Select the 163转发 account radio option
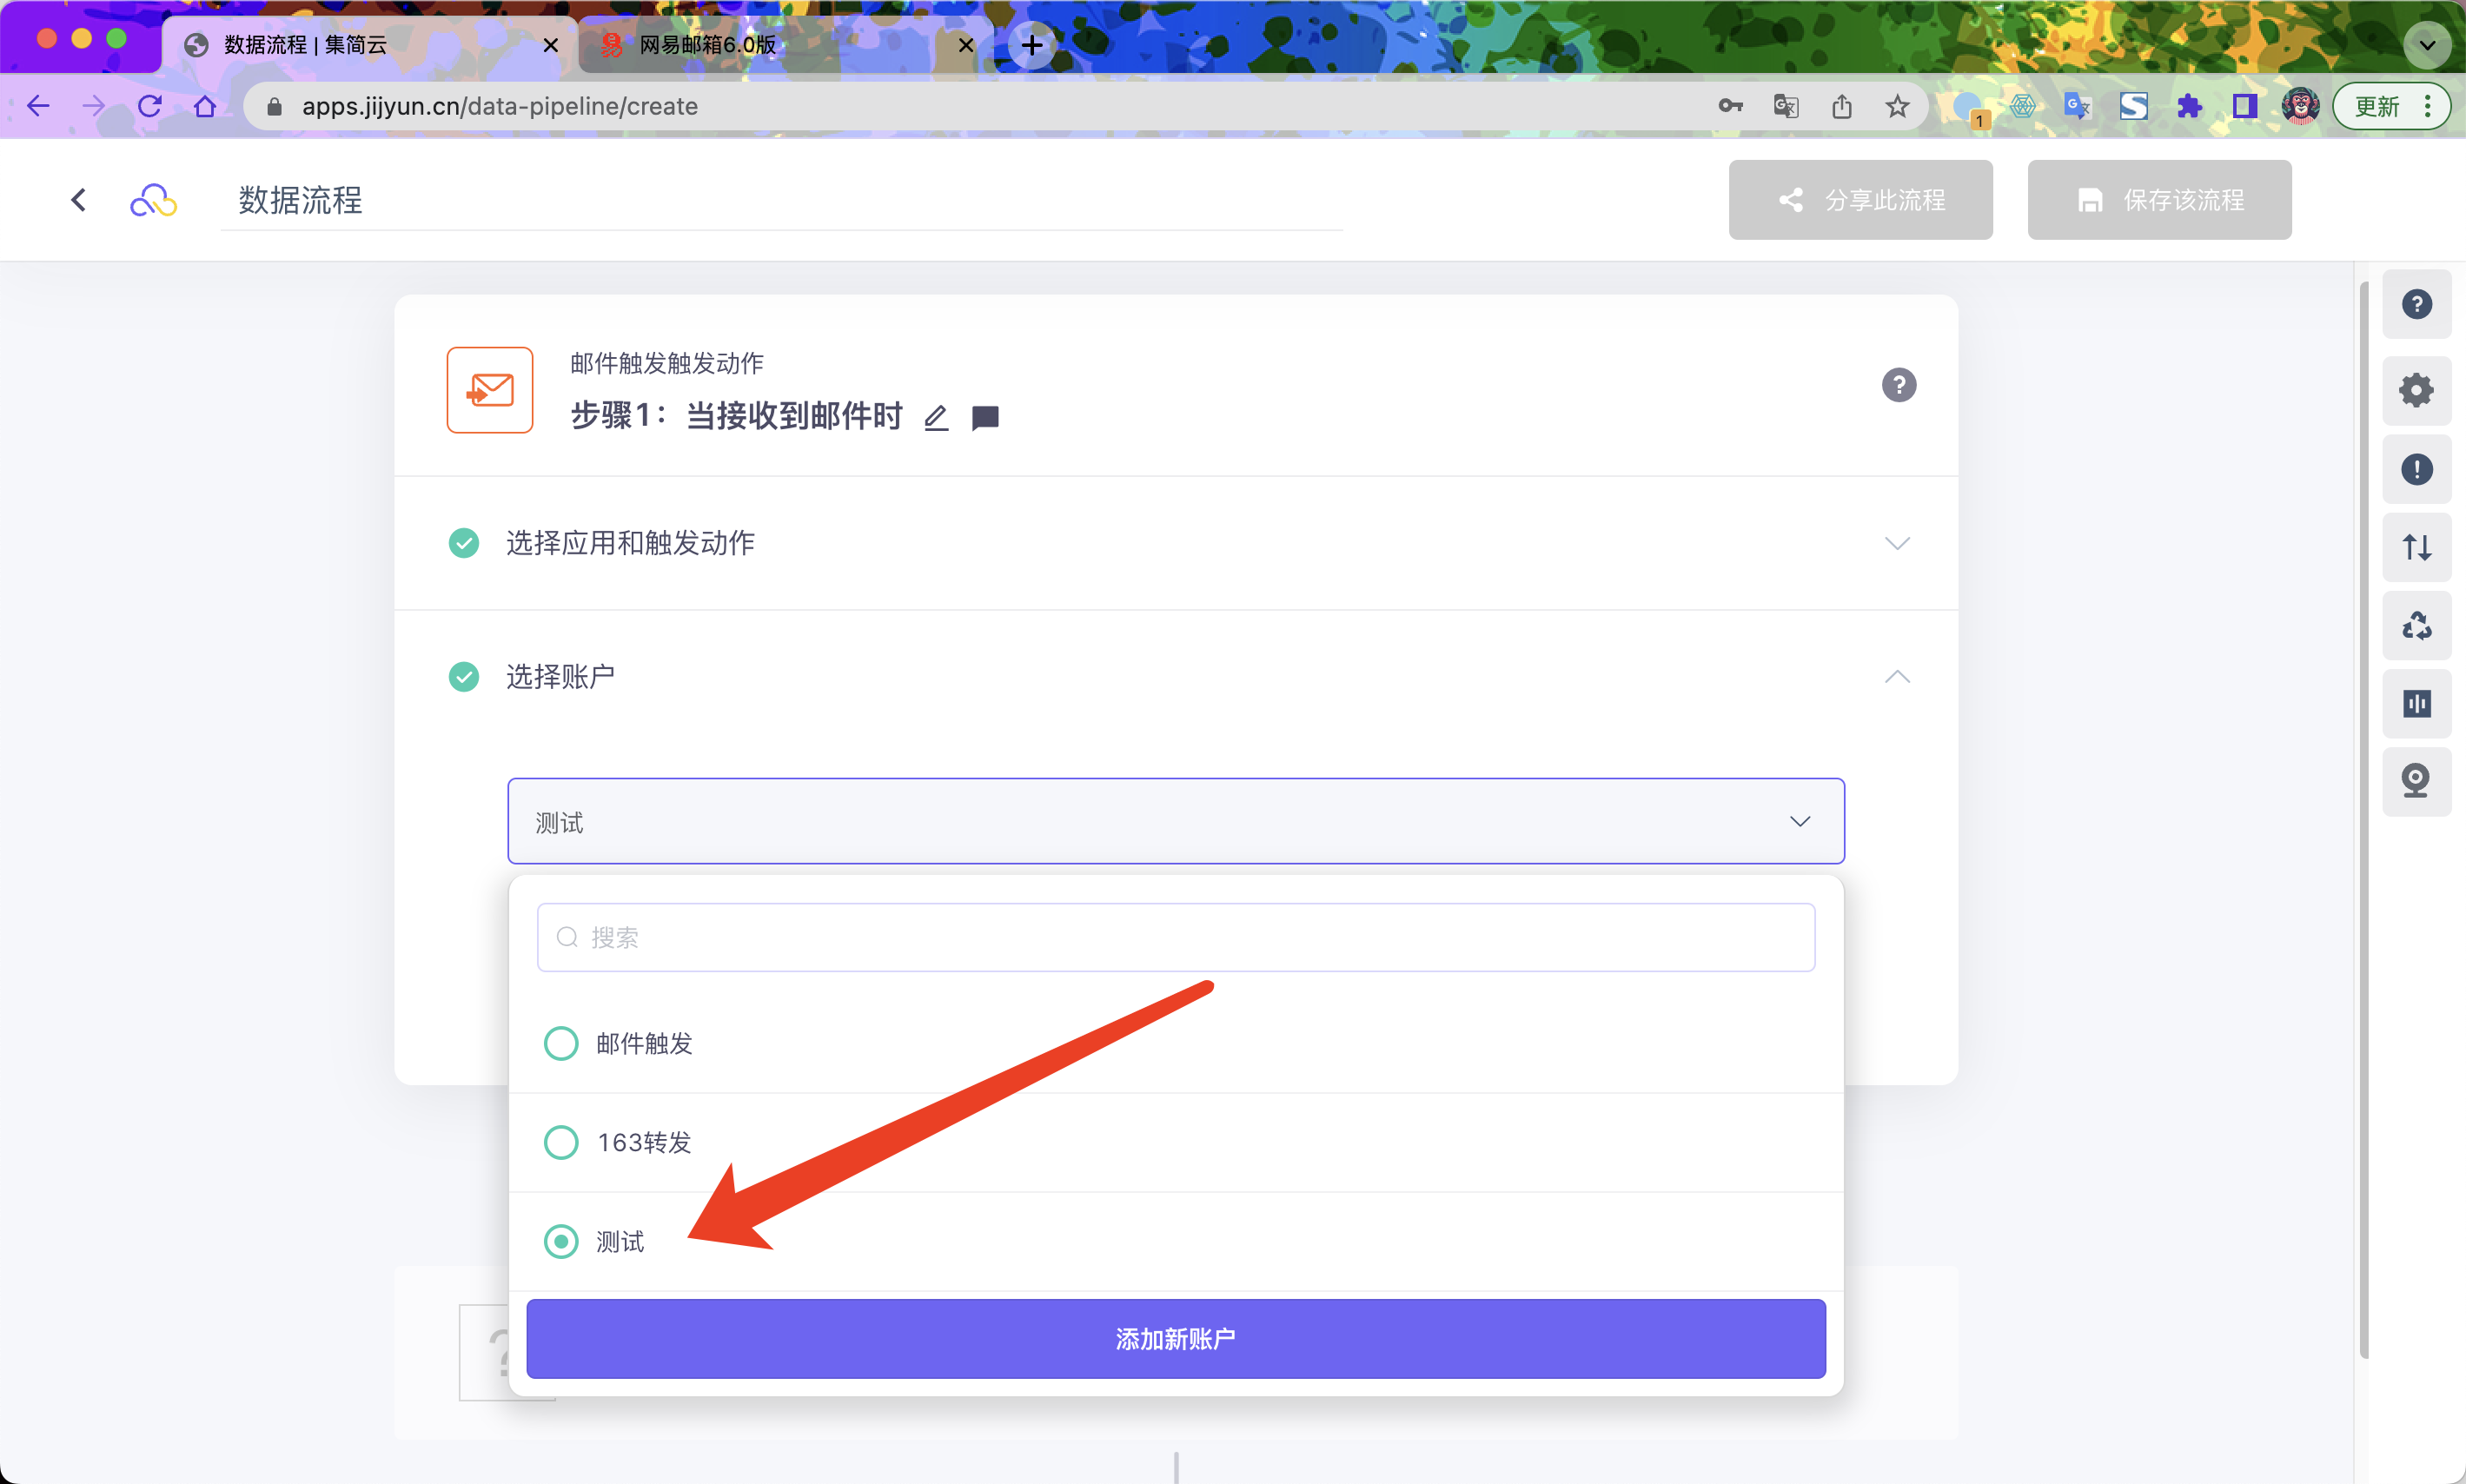The height and width of the screenshot is (1484, 2466). (x=561, y=1142)
